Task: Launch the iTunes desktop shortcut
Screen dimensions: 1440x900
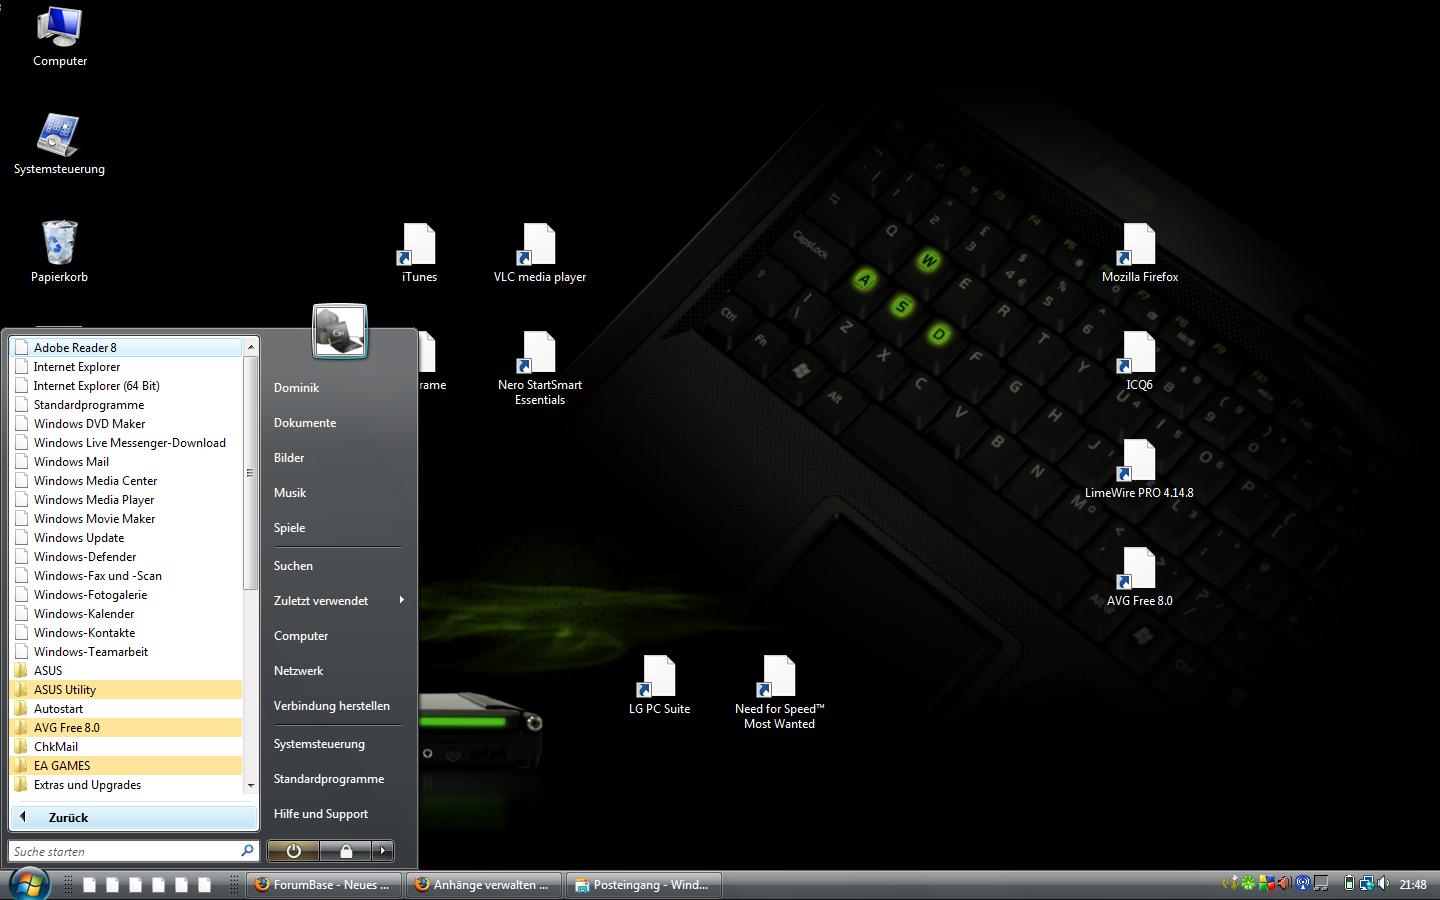Action: tap(419, 252)
